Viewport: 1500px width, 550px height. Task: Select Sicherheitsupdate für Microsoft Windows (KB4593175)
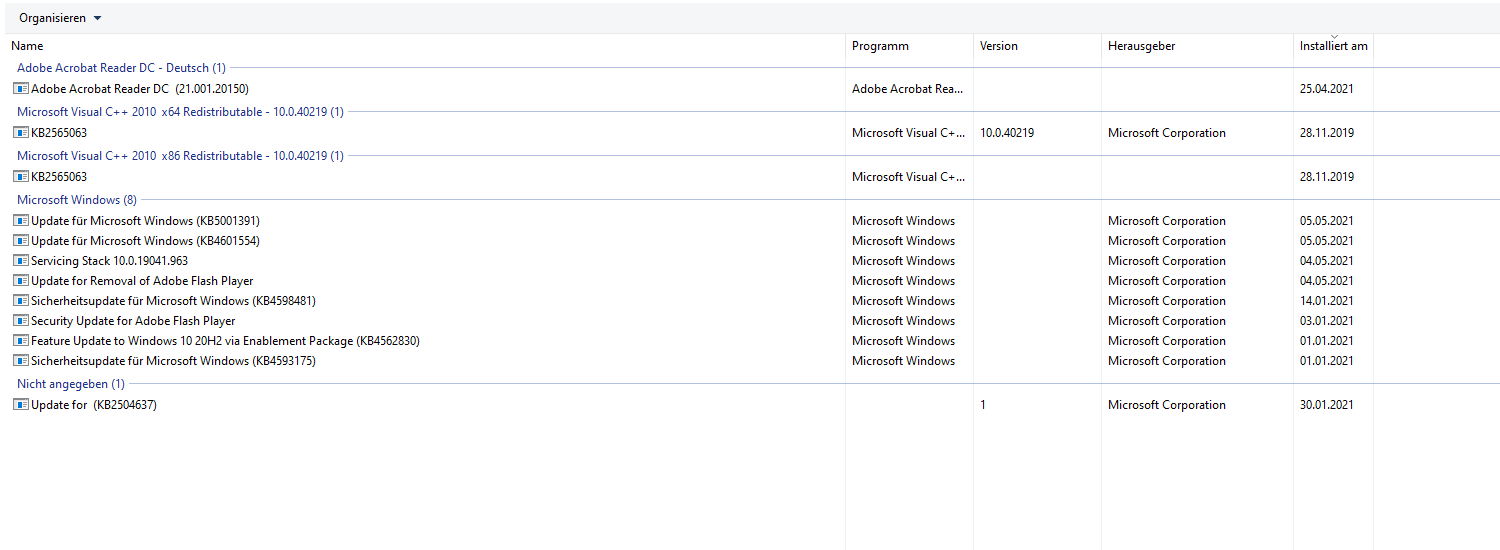click(x=173, y=361)
